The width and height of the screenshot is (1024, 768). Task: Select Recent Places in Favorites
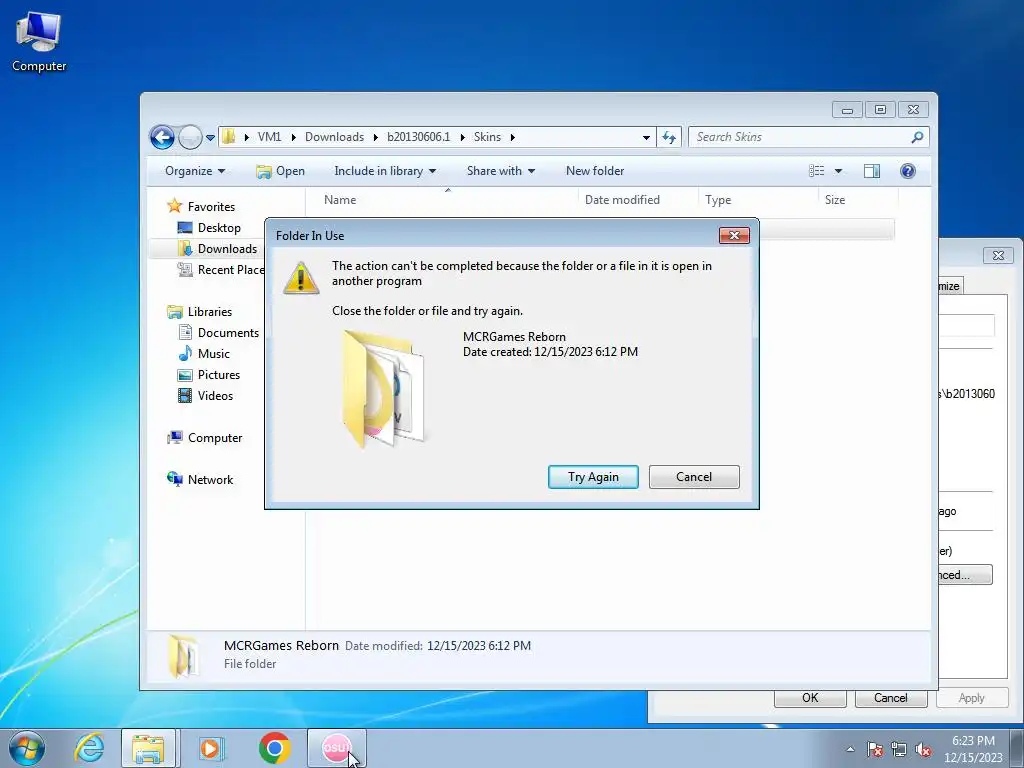click(221, 270)
